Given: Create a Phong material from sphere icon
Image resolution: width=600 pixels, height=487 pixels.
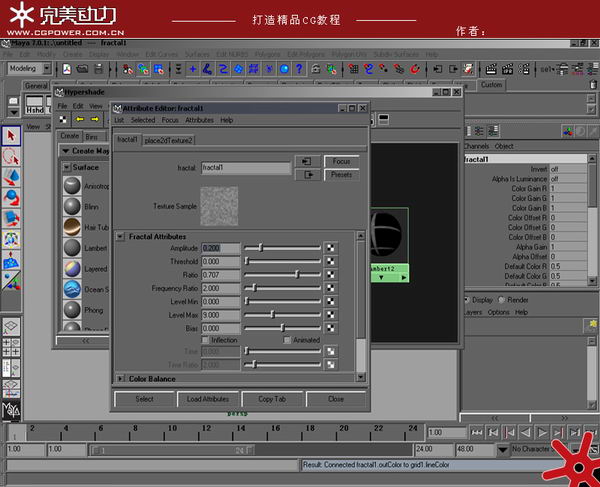Looking at the screenshot, I should 72,309.
